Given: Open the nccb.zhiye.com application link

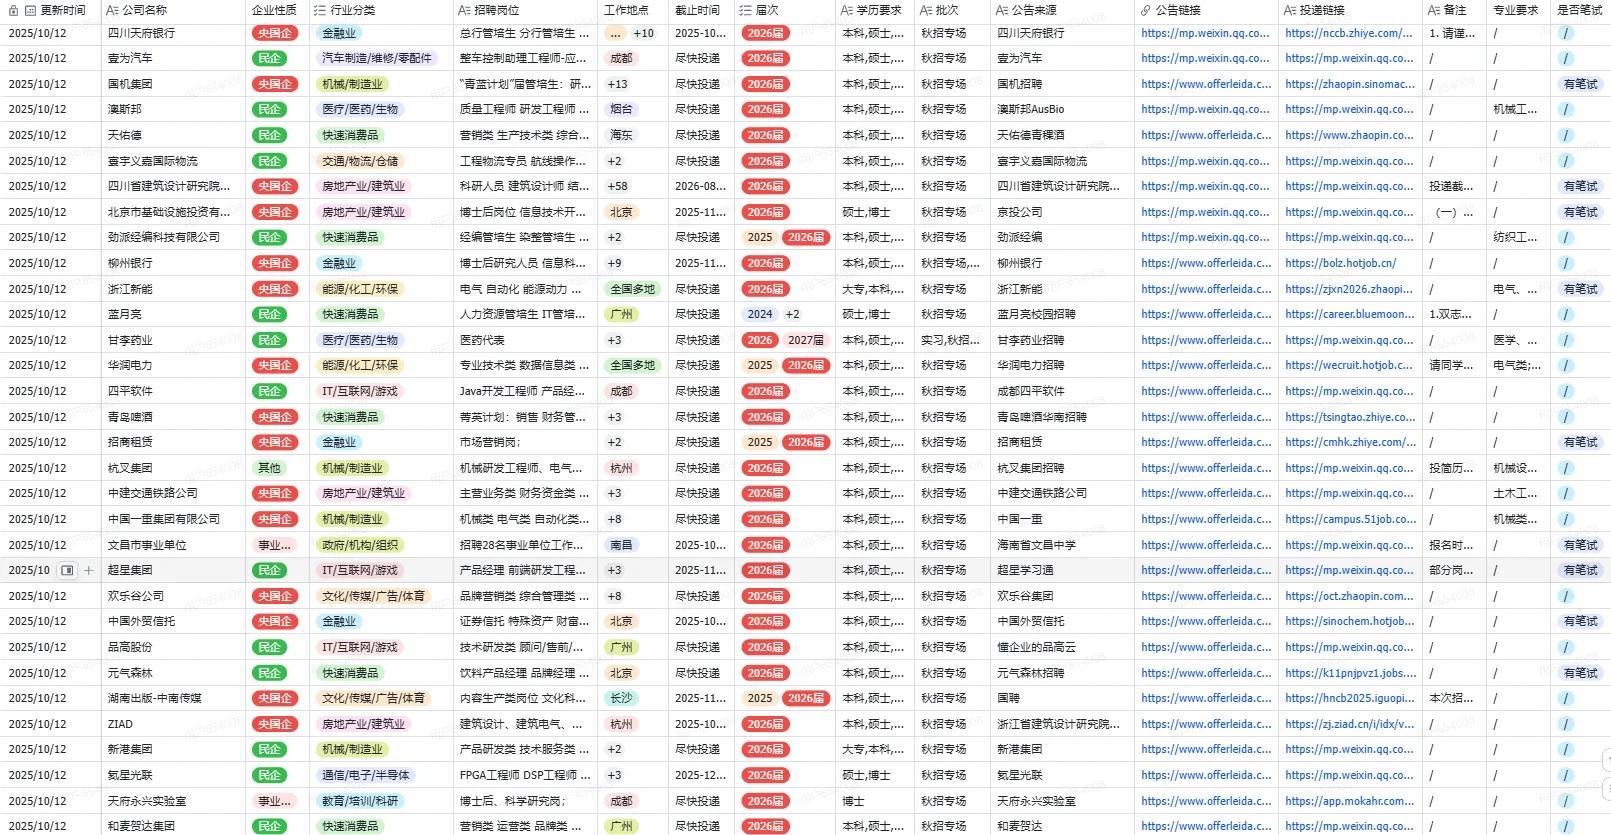Looking at the screenshot, I should 1349,33.
